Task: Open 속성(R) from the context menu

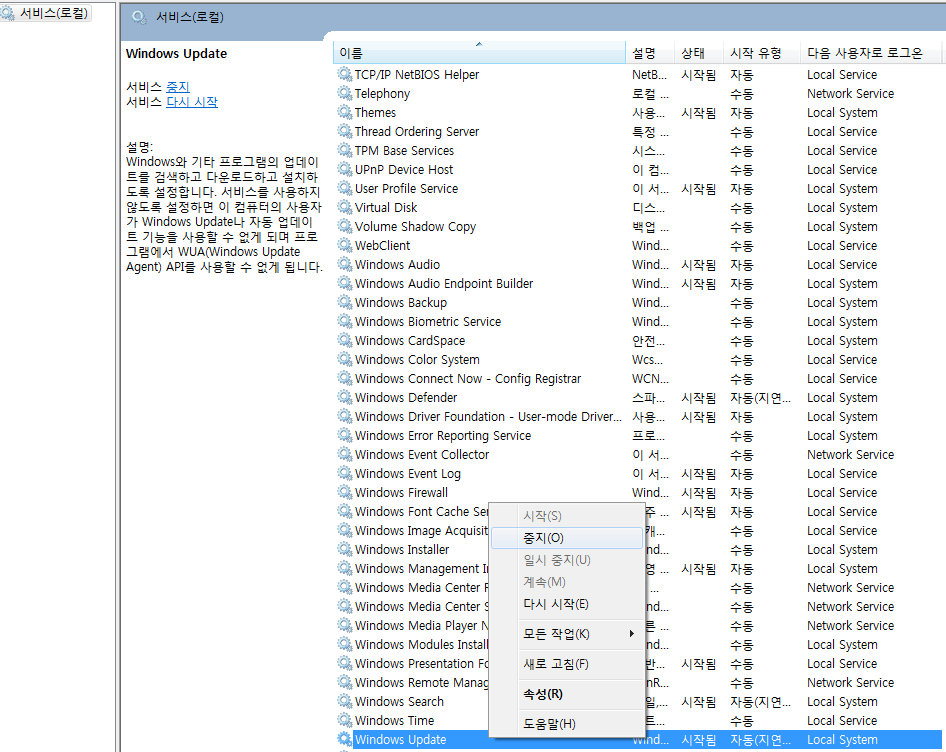Action: tap(567, 694)
